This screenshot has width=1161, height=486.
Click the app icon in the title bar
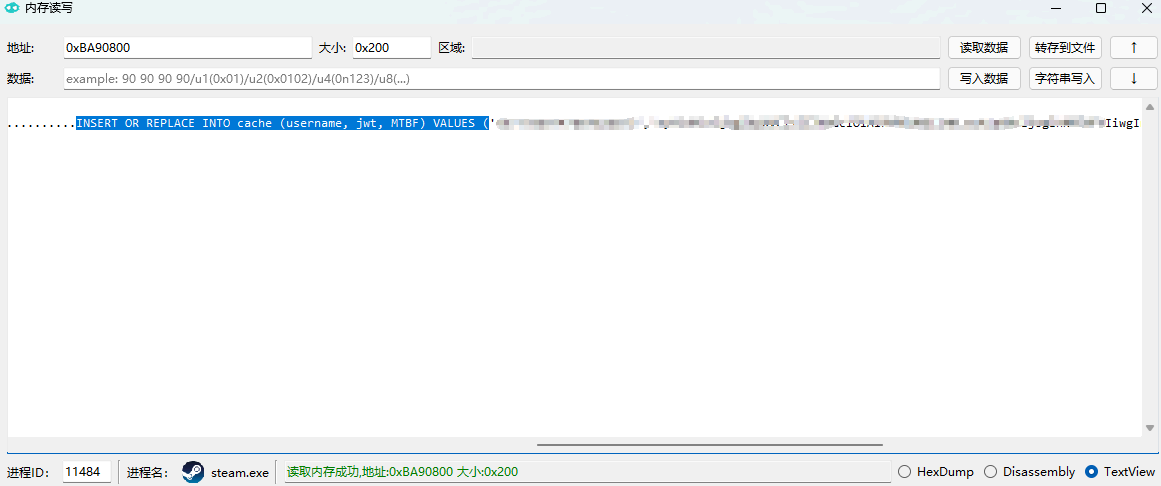tap(12, 8)
